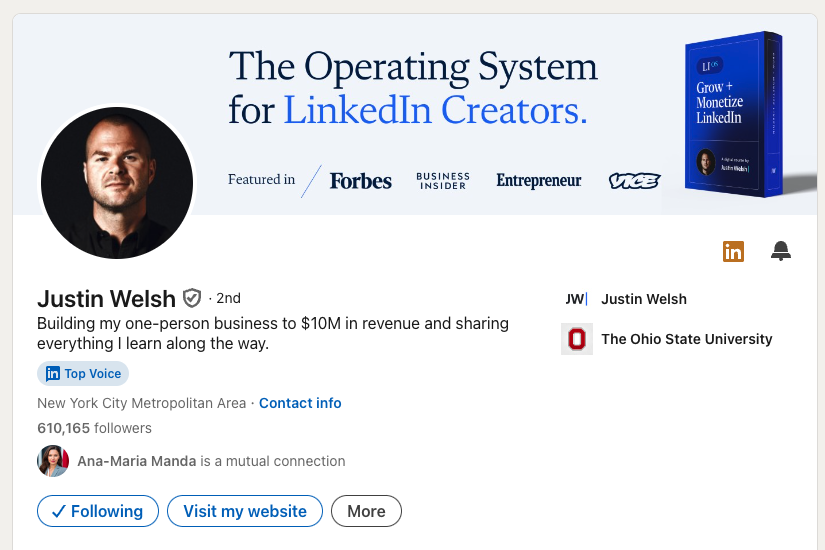
Task: Open Justin Welsh's profile photo
Action: coord(116,182)
